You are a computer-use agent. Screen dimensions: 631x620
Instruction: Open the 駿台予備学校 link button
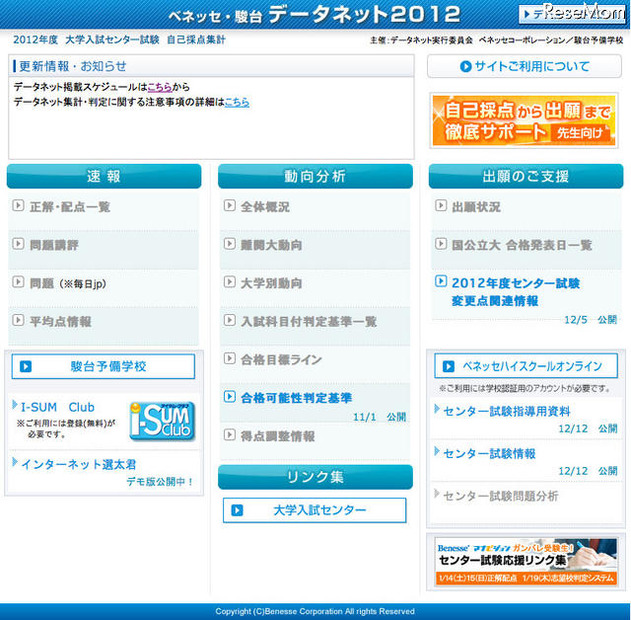click(103, 367)
